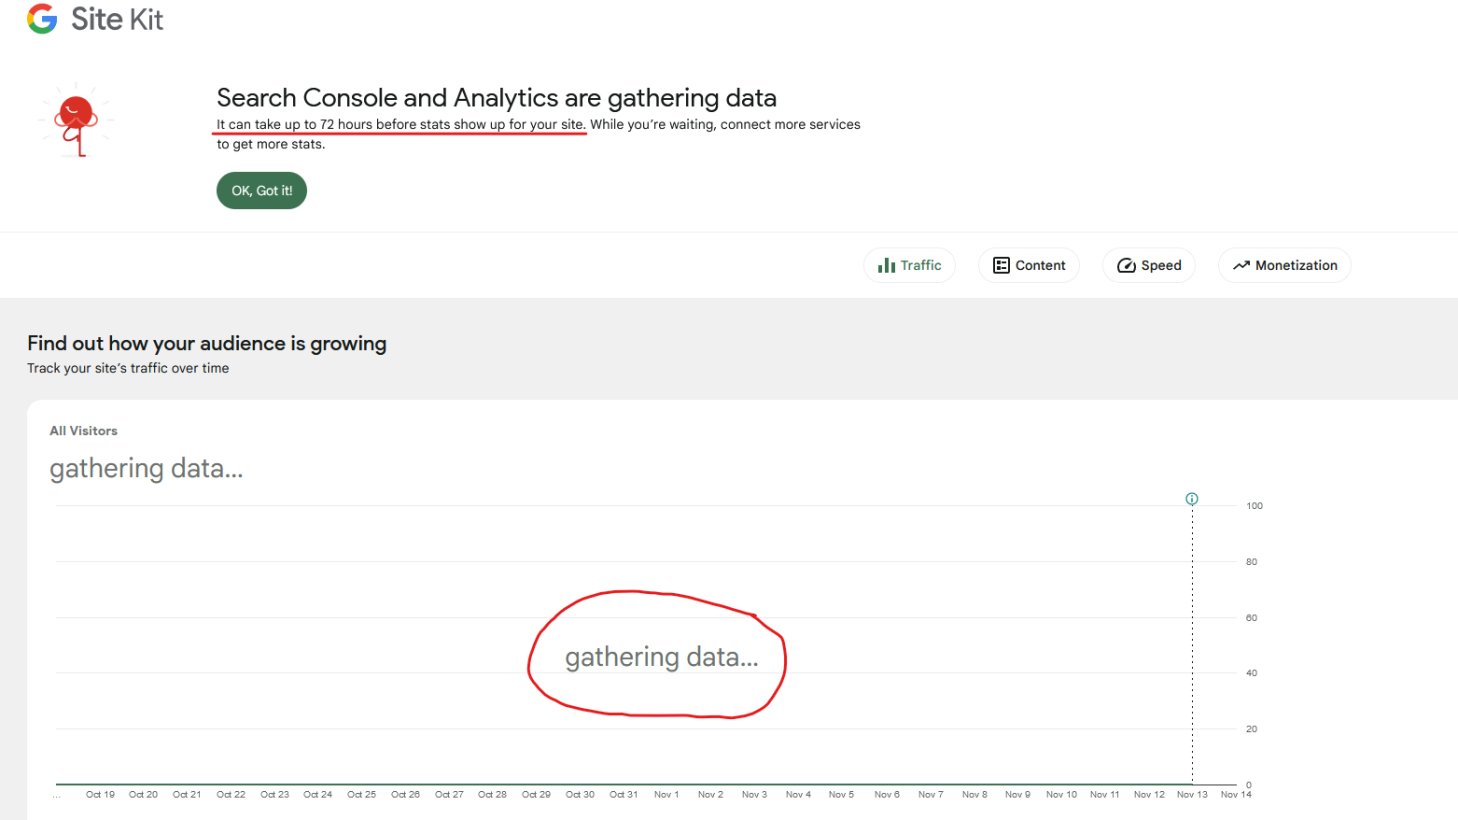The width and height of the screenshot is (1458, 820).
Task: Click "Track your site's traffic over time" subtitle
Action: [x=128, y=368]
